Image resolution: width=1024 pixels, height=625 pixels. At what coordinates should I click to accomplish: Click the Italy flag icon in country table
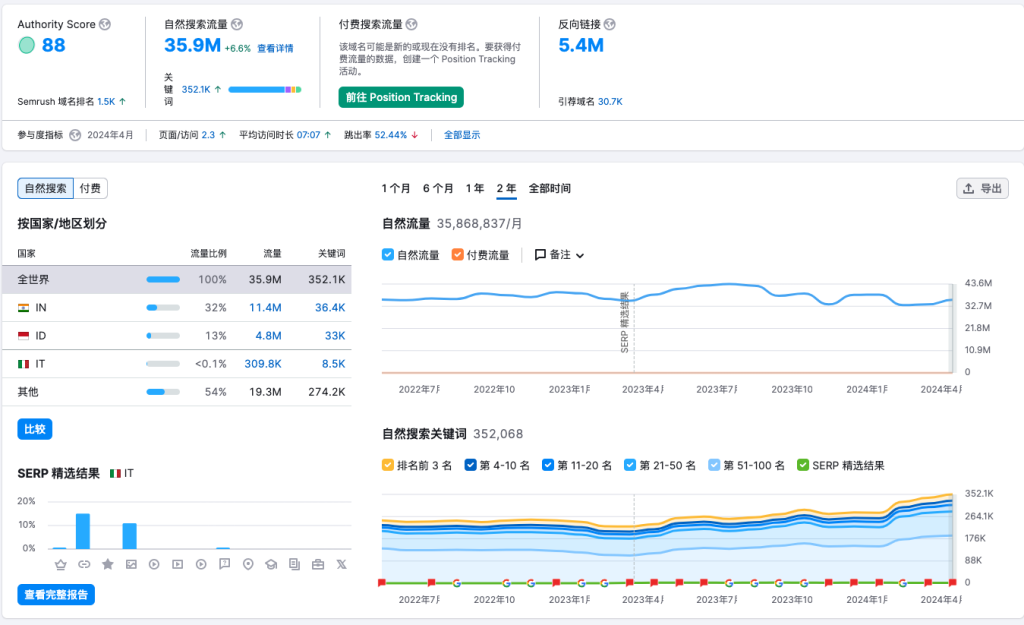point(24,364)
